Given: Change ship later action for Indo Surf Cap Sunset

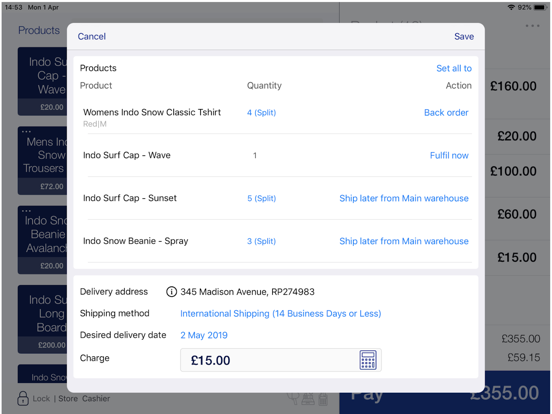Looking at the screenshot, I should (x=404, y=198).
